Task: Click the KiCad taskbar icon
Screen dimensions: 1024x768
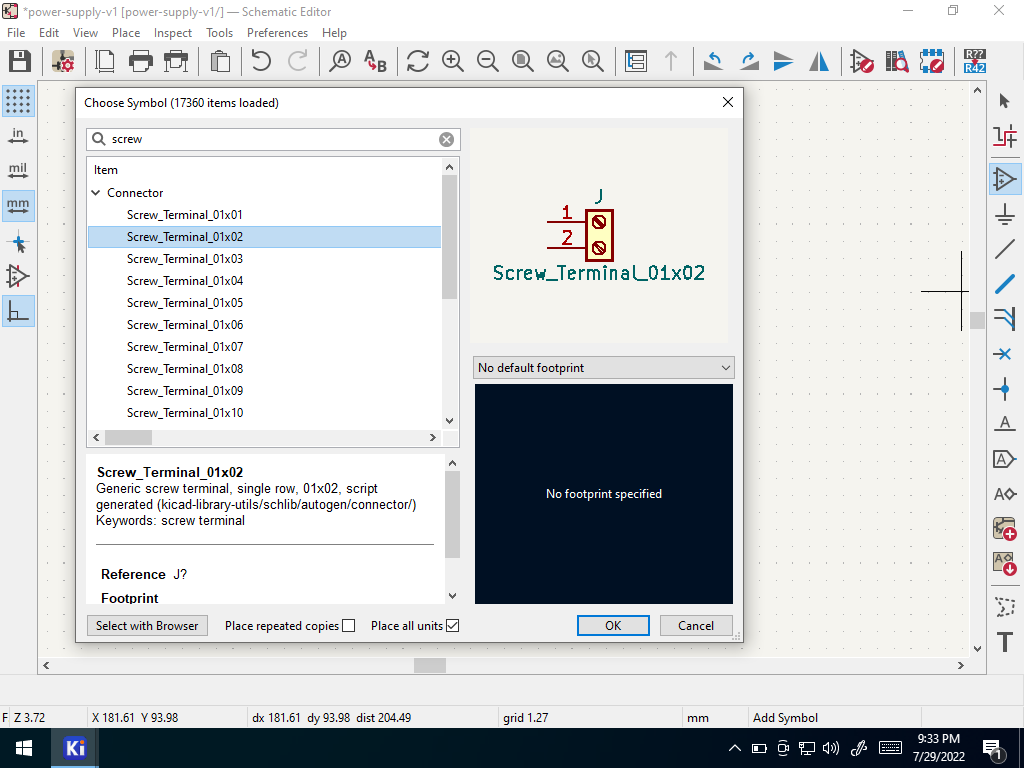Action: pos(75,748)
